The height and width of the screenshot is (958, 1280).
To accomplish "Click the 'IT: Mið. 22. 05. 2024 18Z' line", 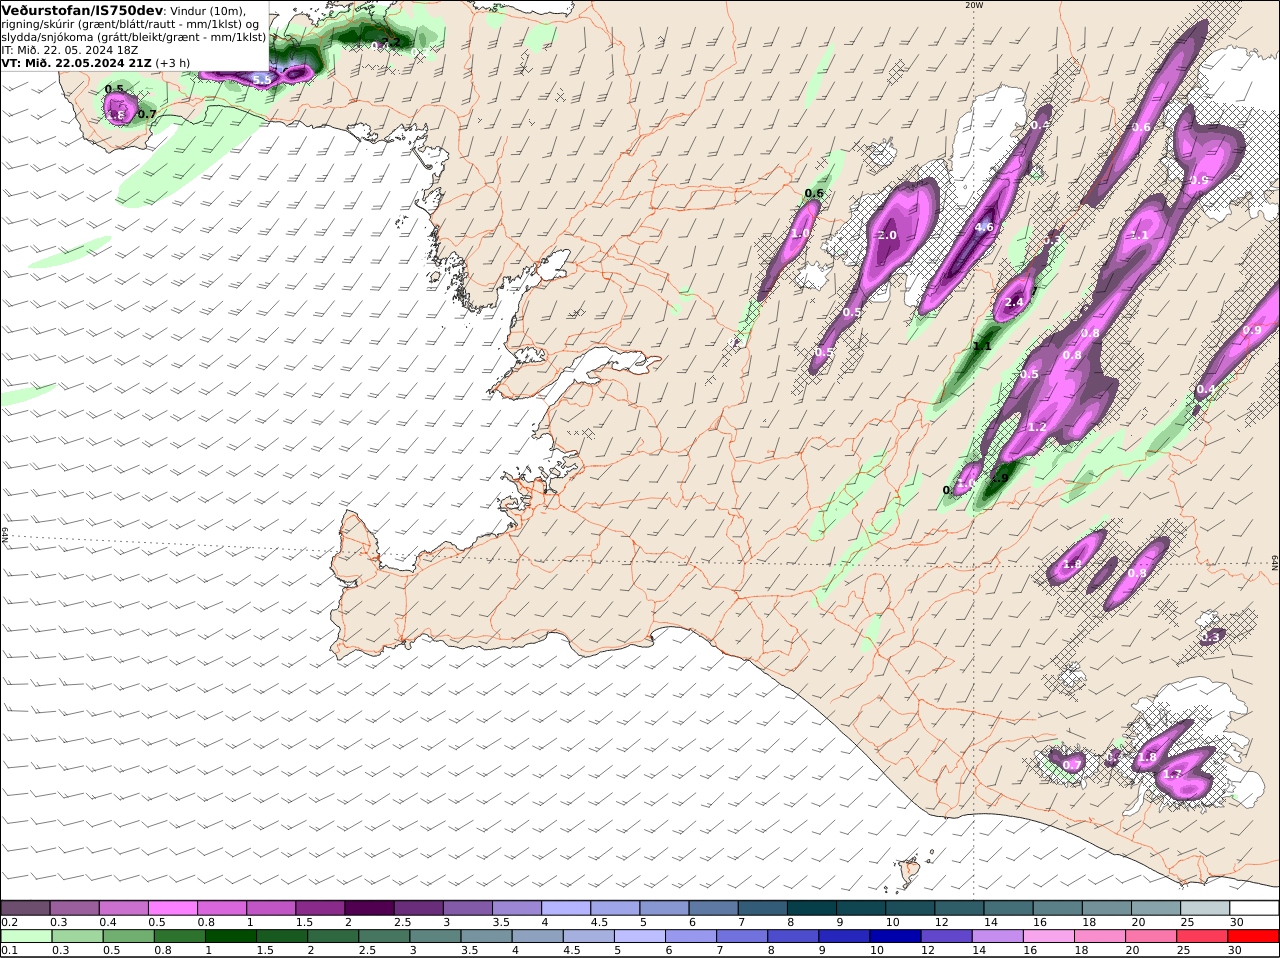I will click(69, 49).
